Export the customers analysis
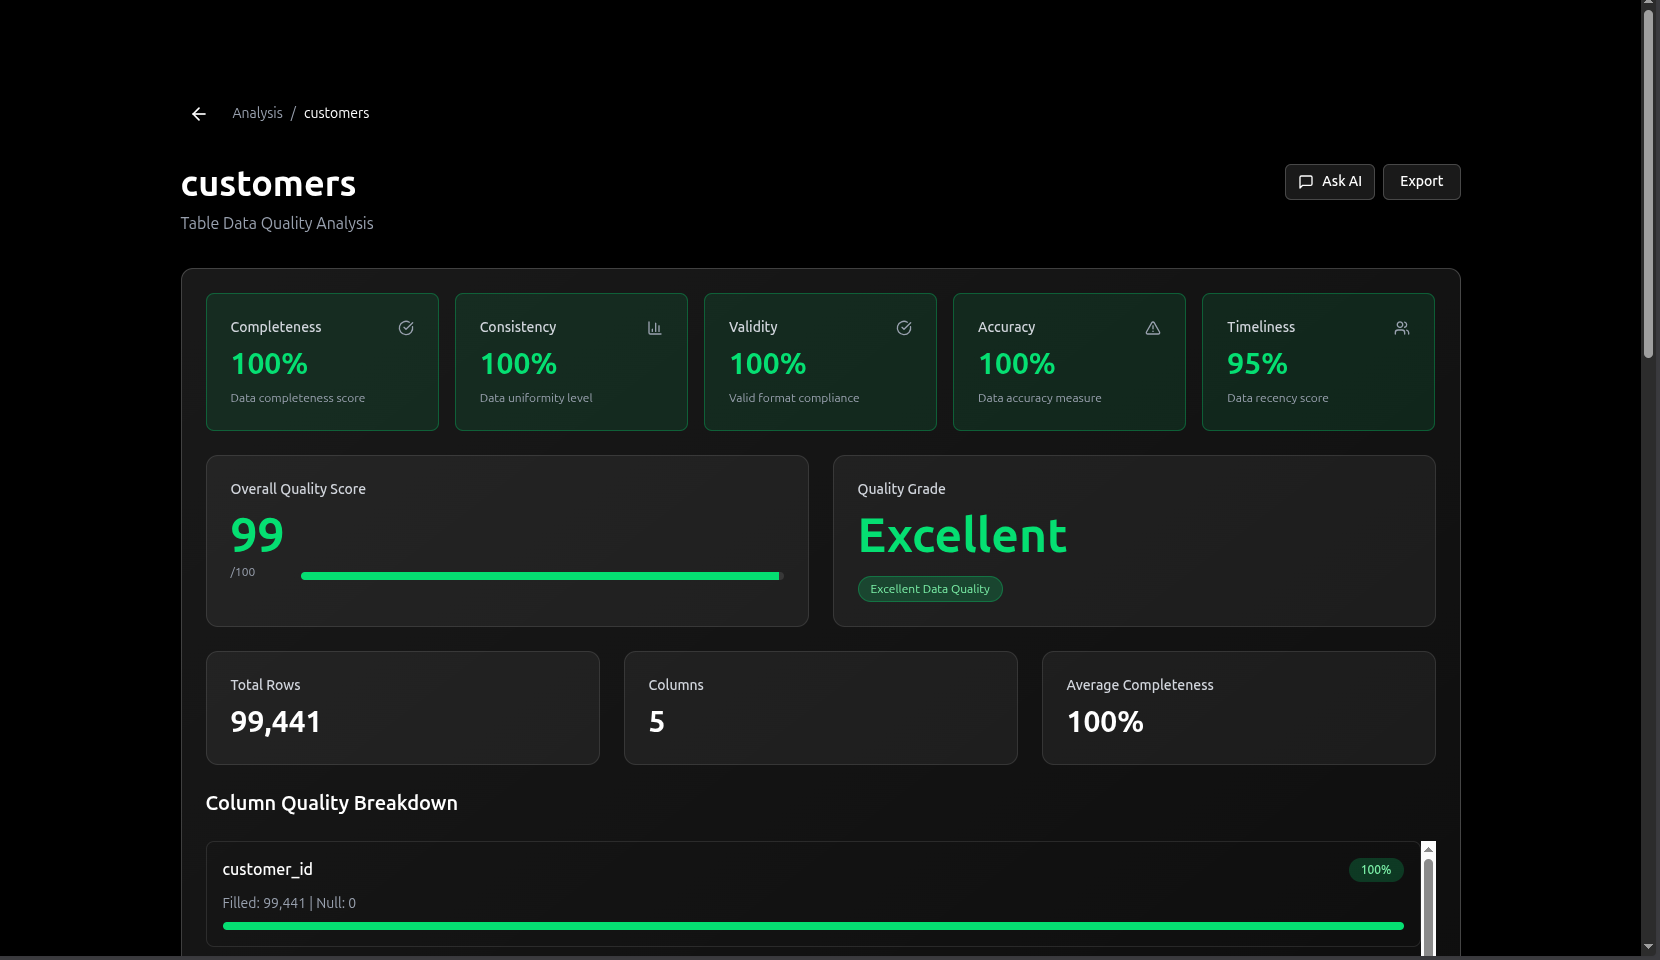 (1421, 182)
